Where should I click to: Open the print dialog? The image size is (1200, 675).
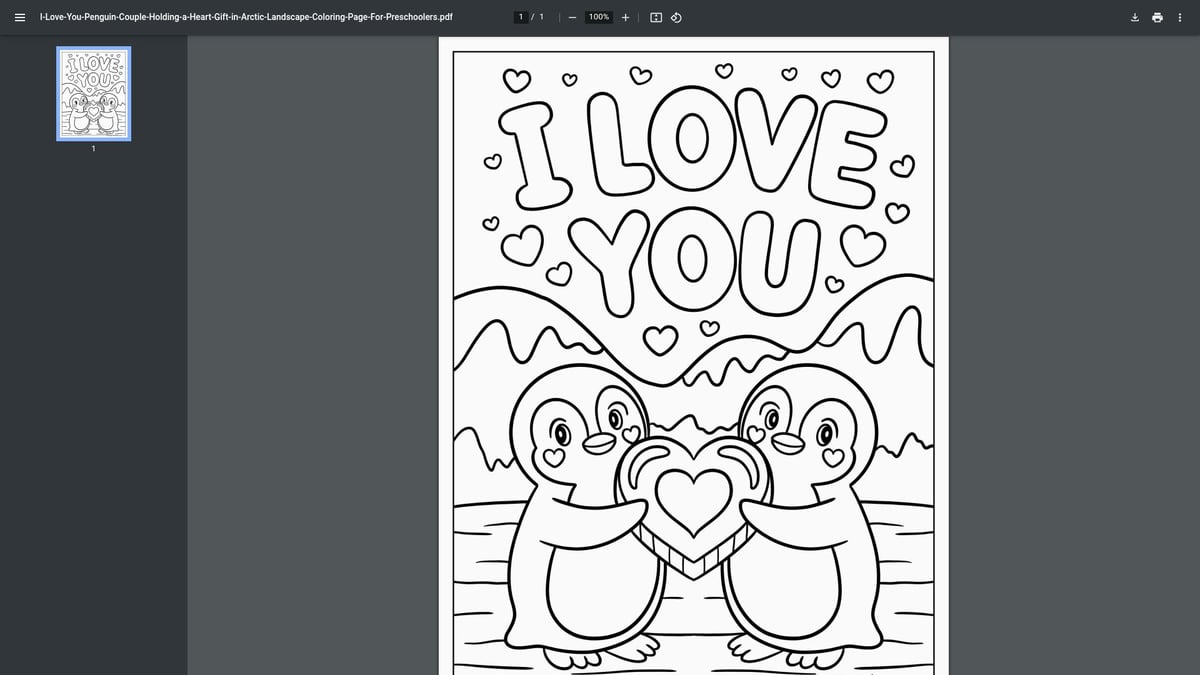coord(1157,17)
